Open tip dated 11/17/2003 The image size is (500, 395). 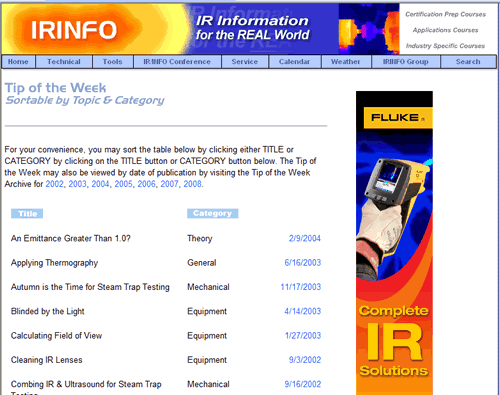[301, 287]
